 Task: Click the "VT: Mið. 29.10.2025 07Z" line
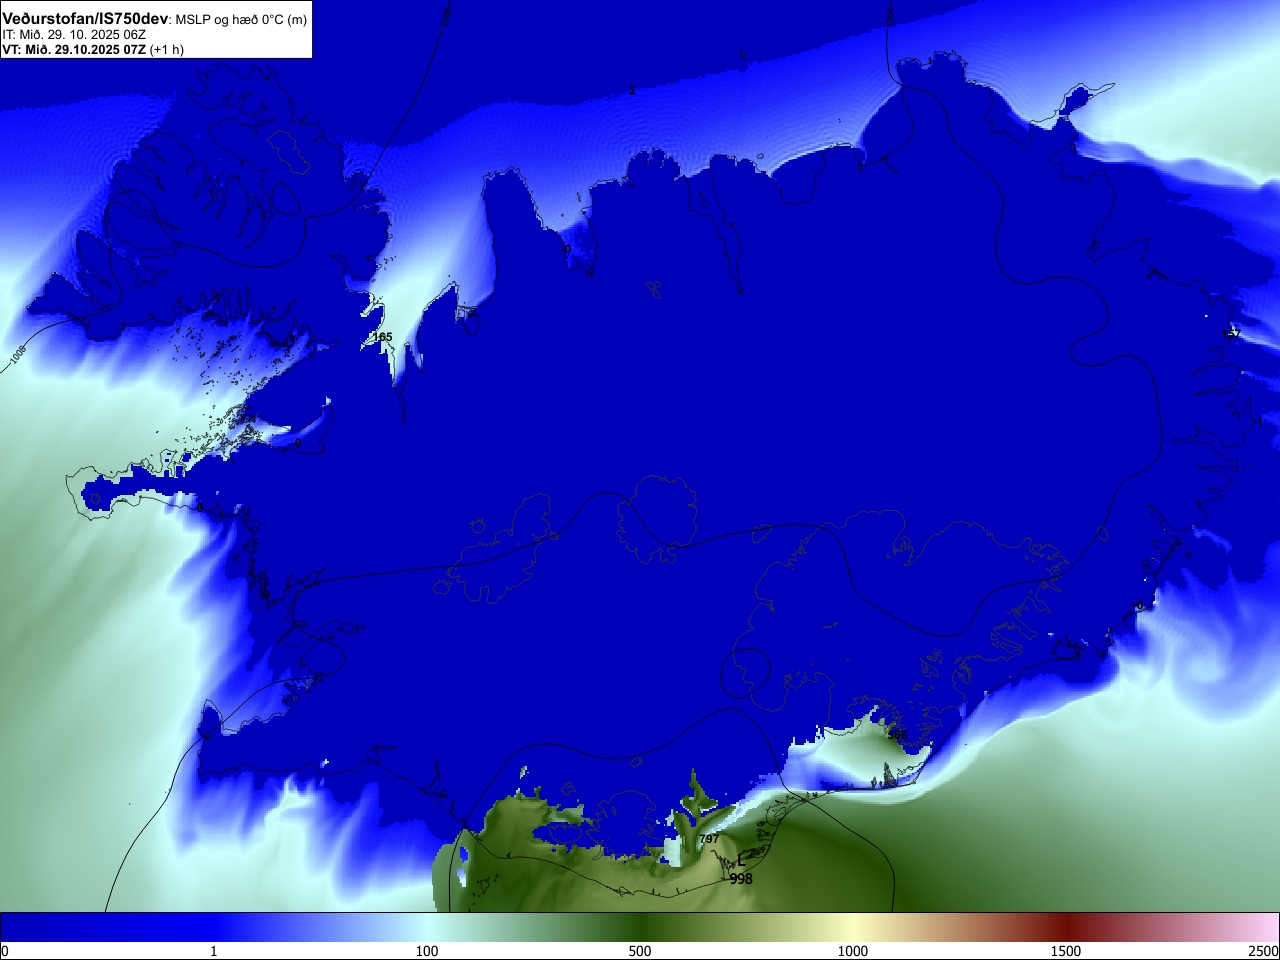click(x=74, y=49)
